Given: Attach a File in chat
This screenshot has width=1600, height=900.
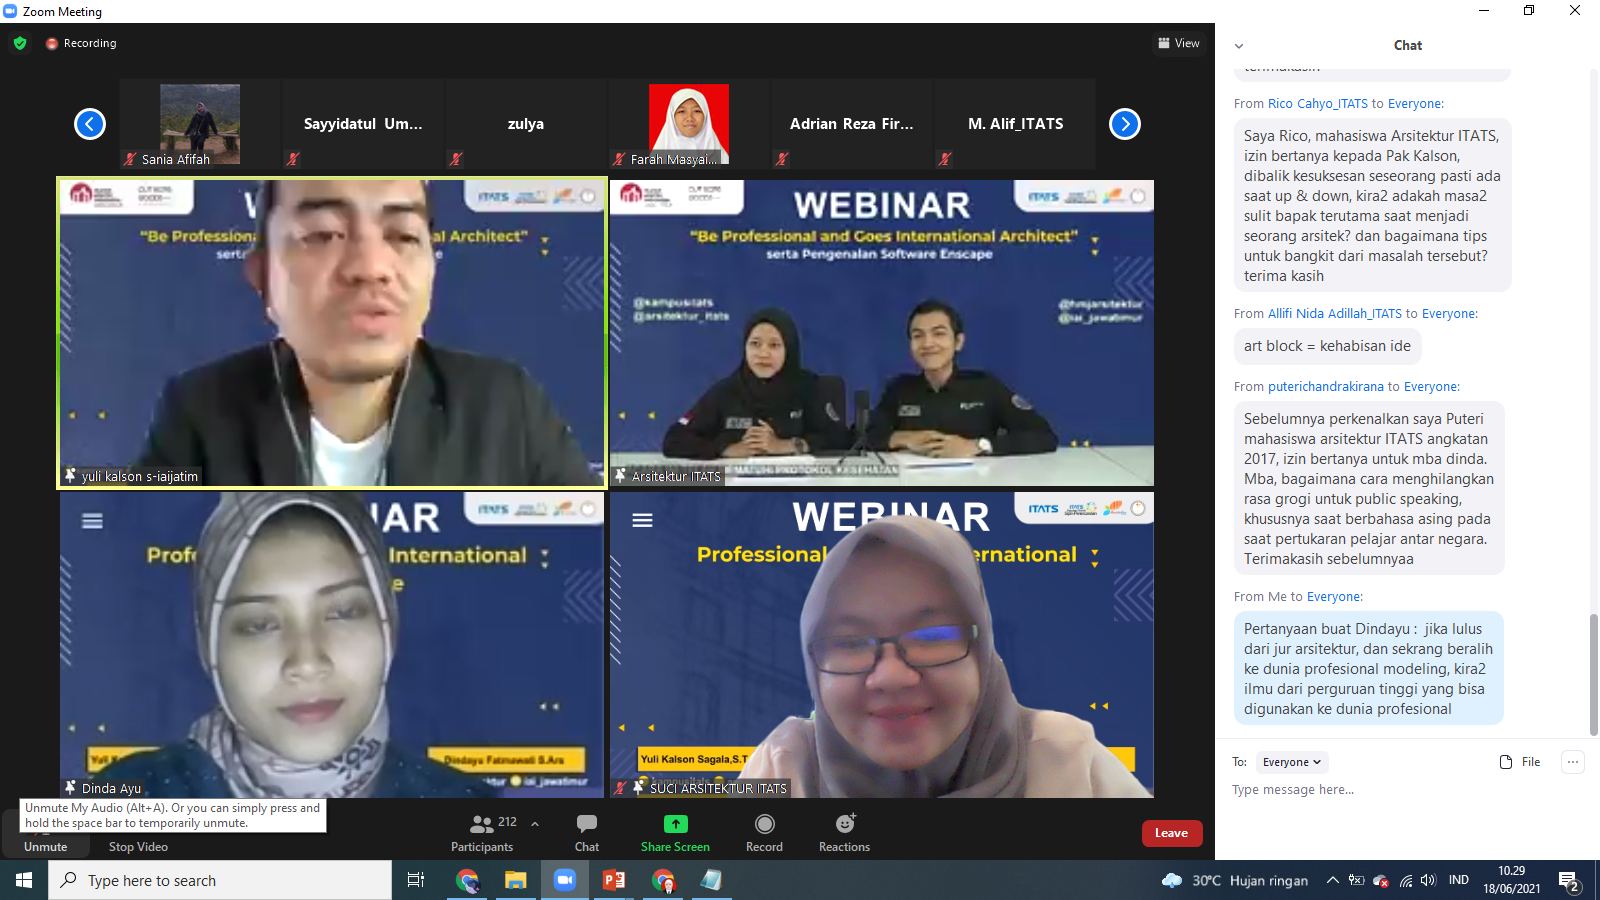Looking at the screenshot, I should tap(1520, 762).
